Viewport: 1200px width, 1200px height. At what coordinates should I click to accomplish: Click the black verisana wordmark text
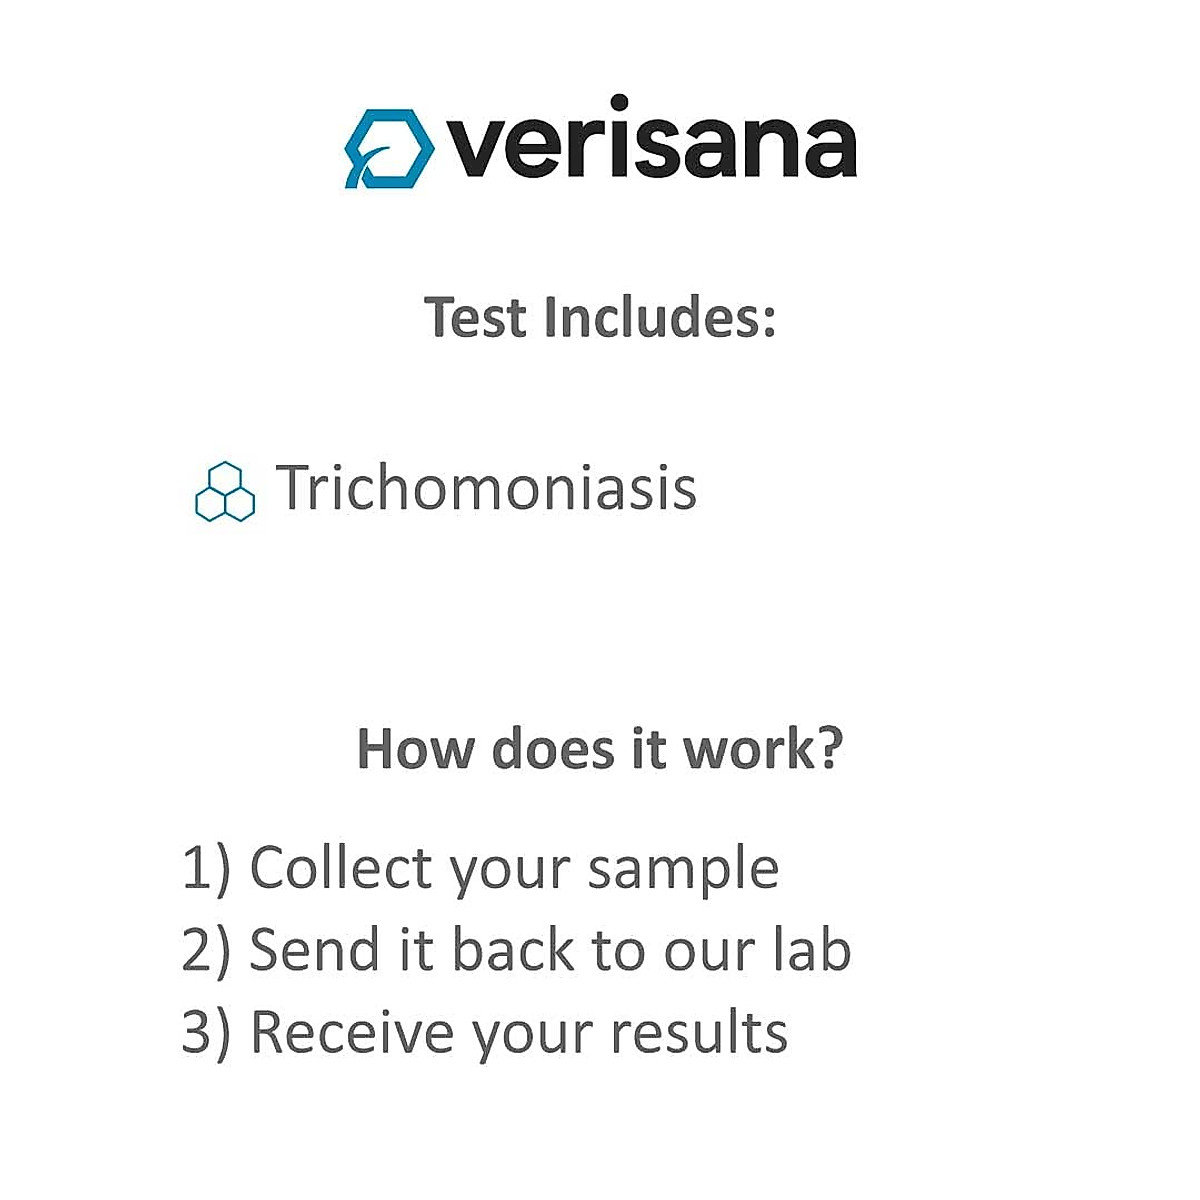pos(655,145)
